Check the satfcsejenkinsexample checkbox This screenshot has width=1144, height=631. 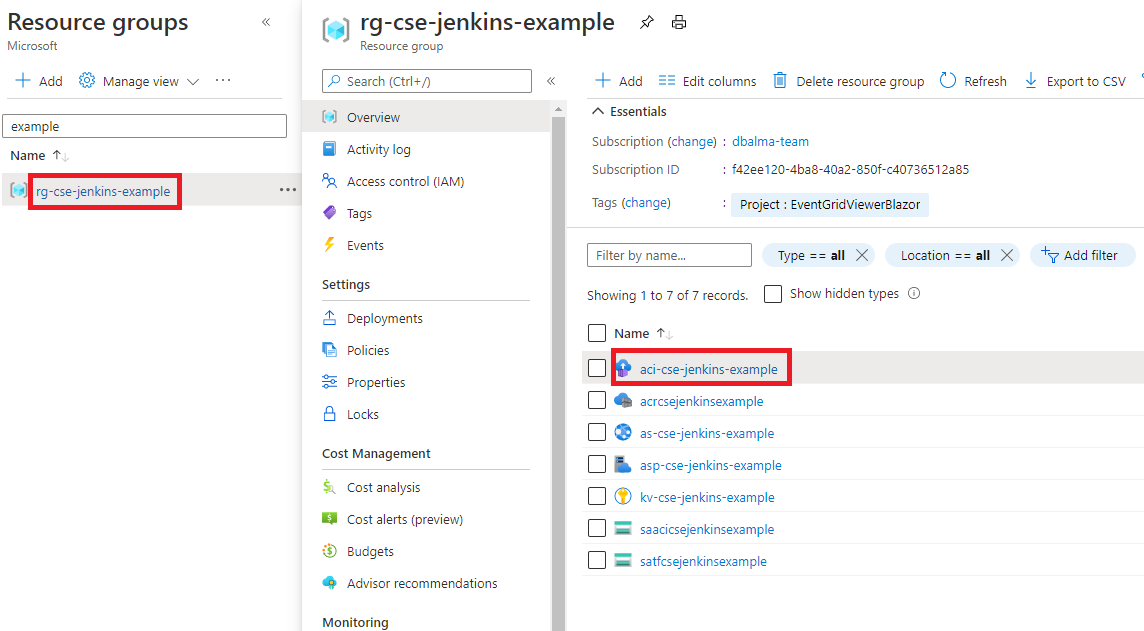click(x=597, y=560)
